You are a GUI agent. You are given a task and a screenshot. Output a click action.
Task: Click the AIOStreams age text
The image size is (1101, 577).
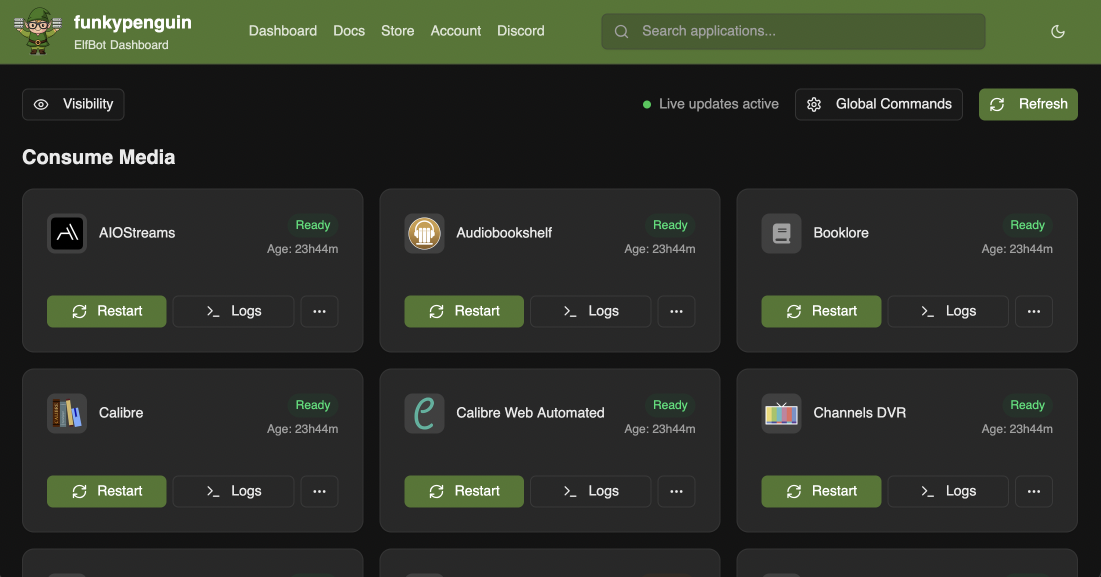pos(303,249)
